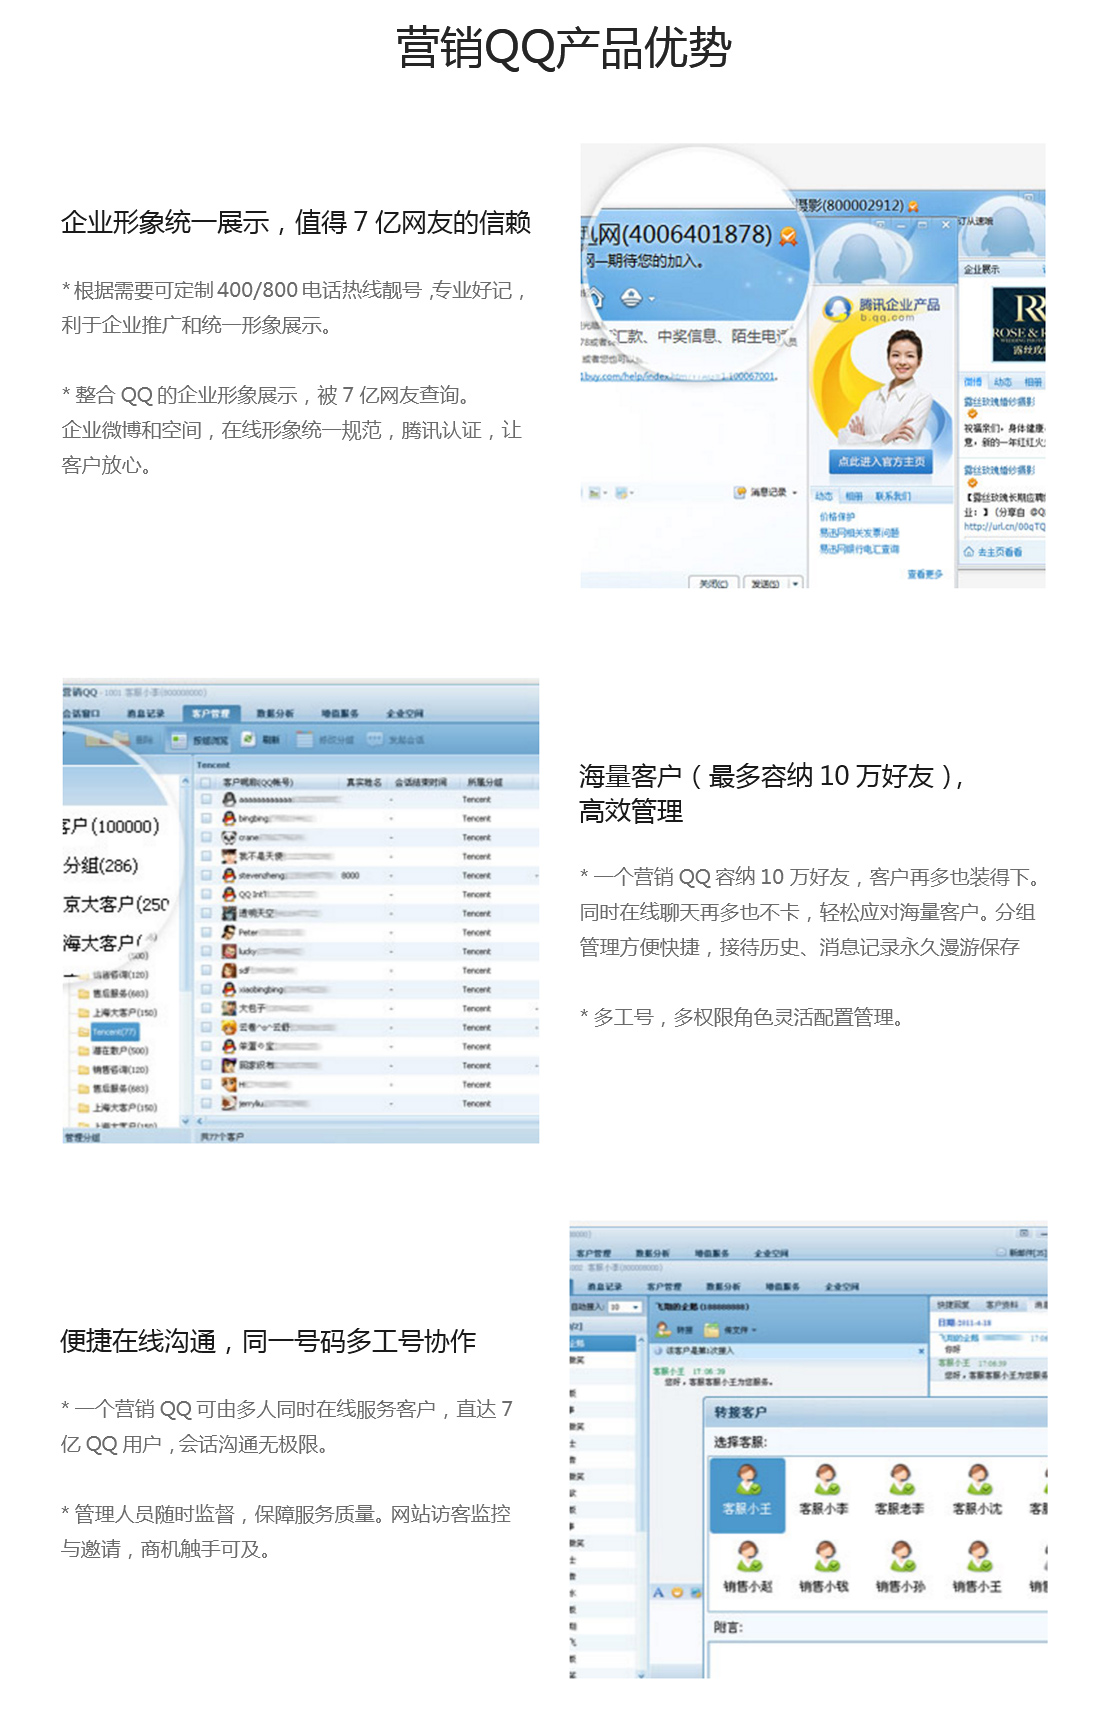
Task: Click the 点此进入官方主页 button
Action: (x=881, y=461)
